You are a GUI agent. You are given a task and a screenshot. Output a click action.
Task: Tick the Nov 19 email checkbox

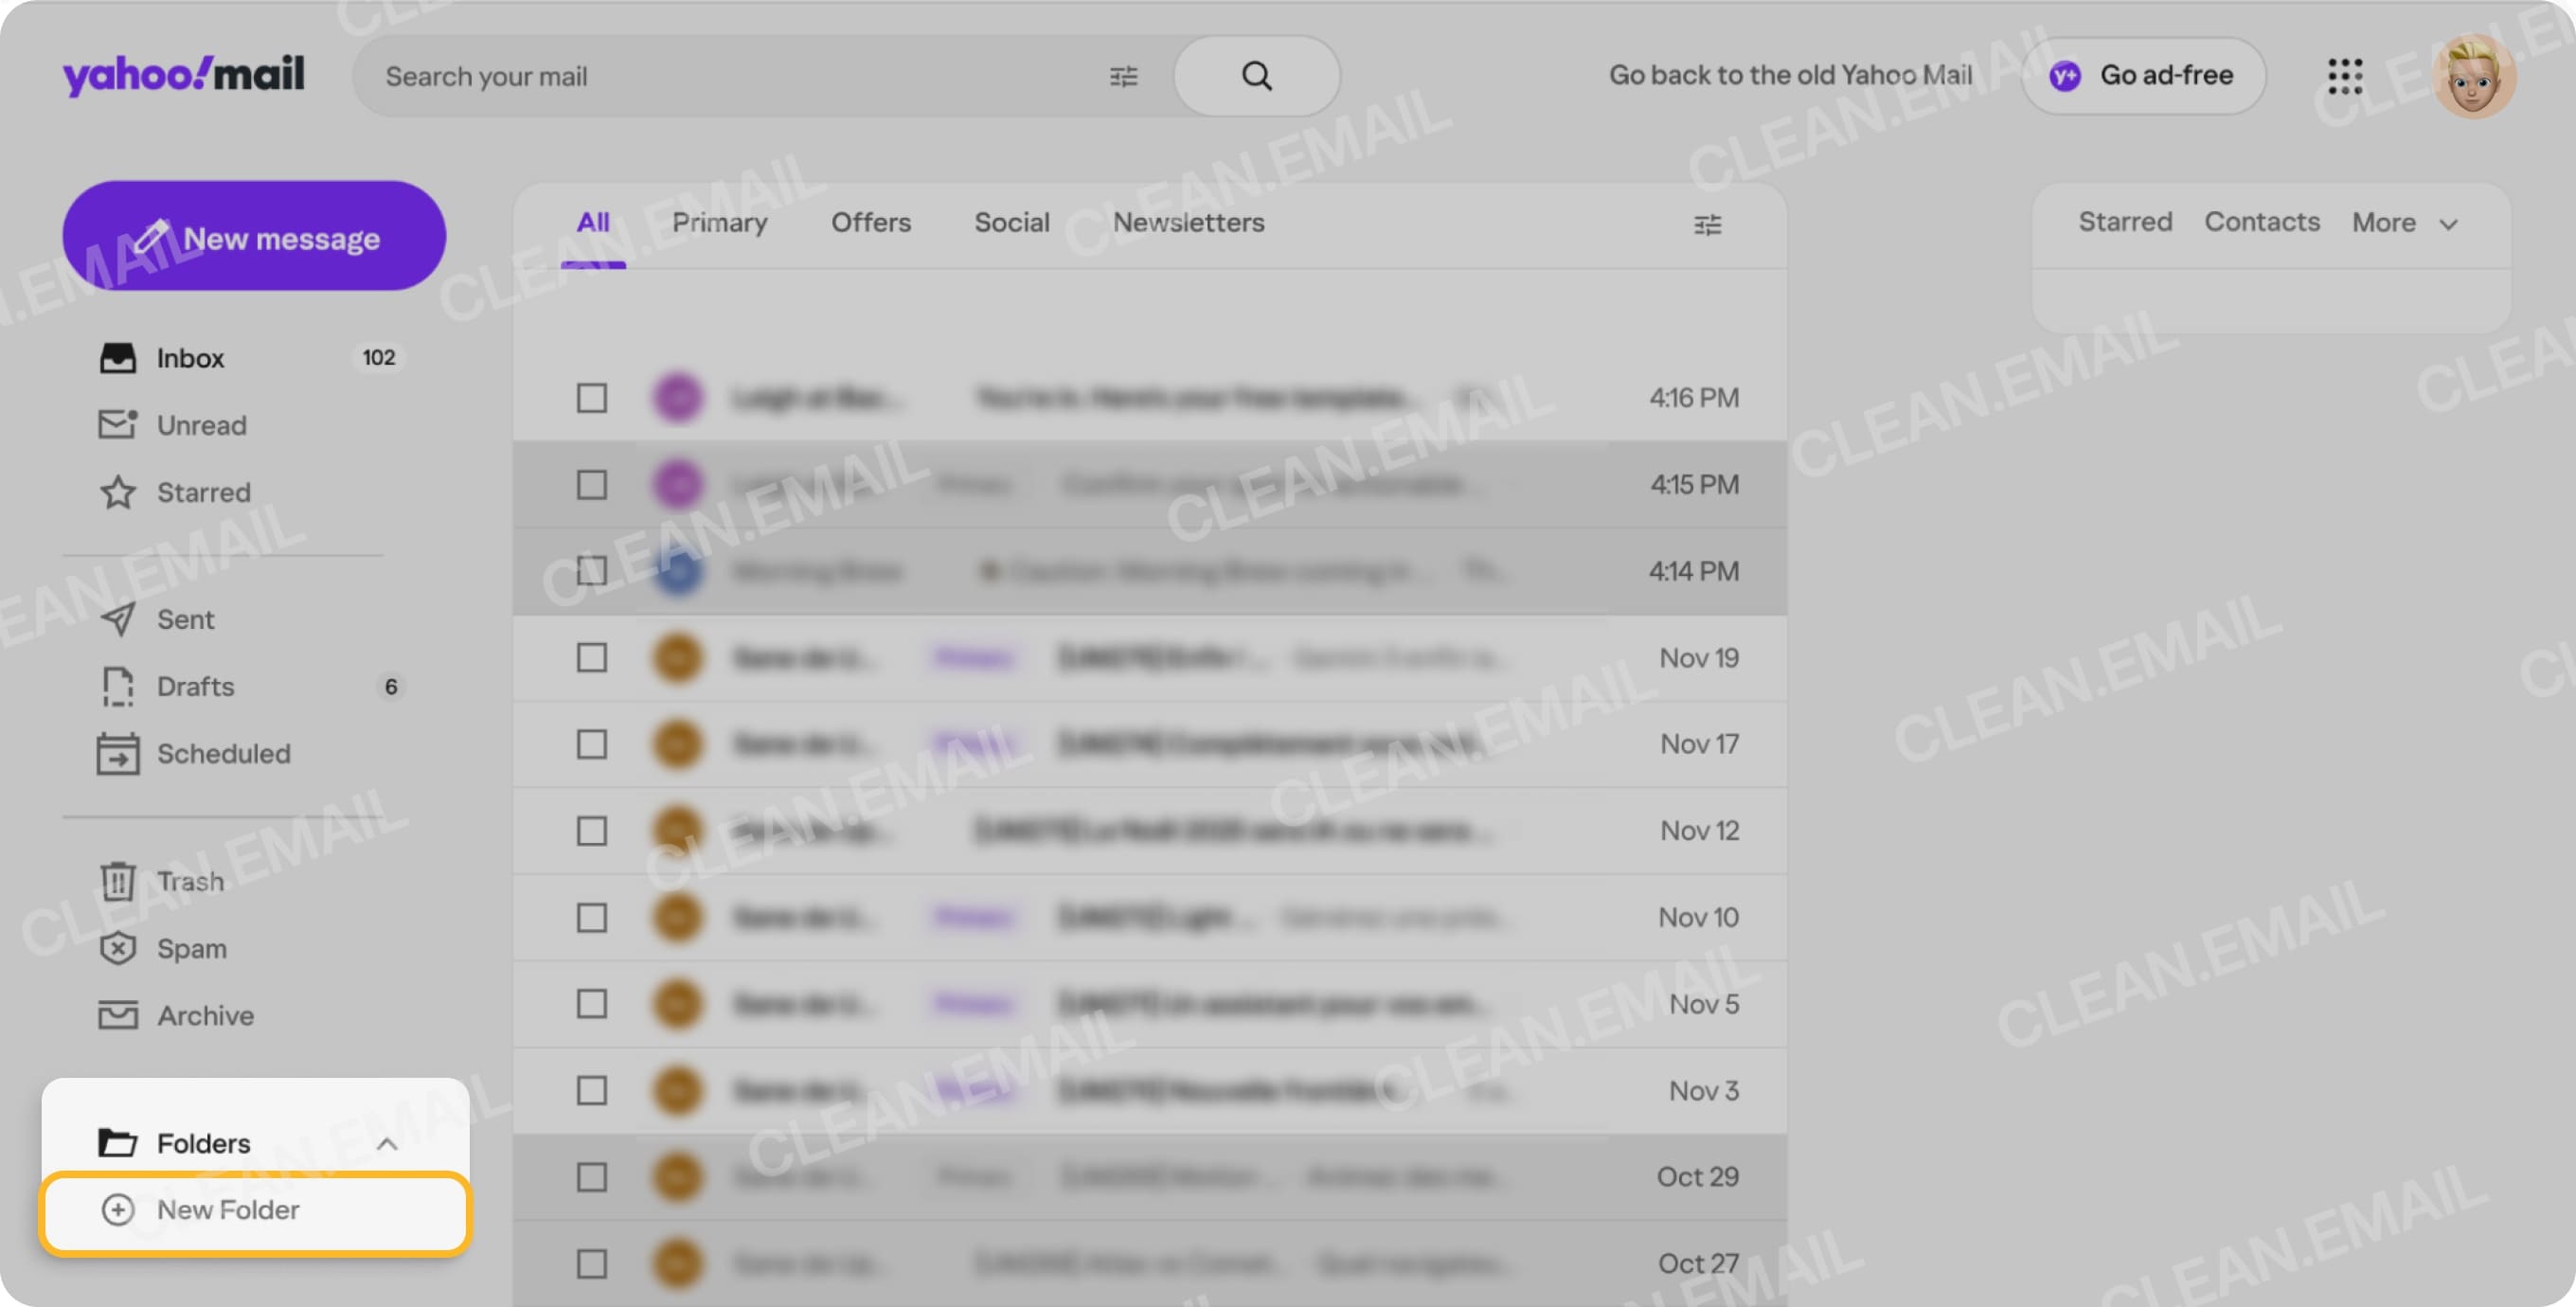592,658
